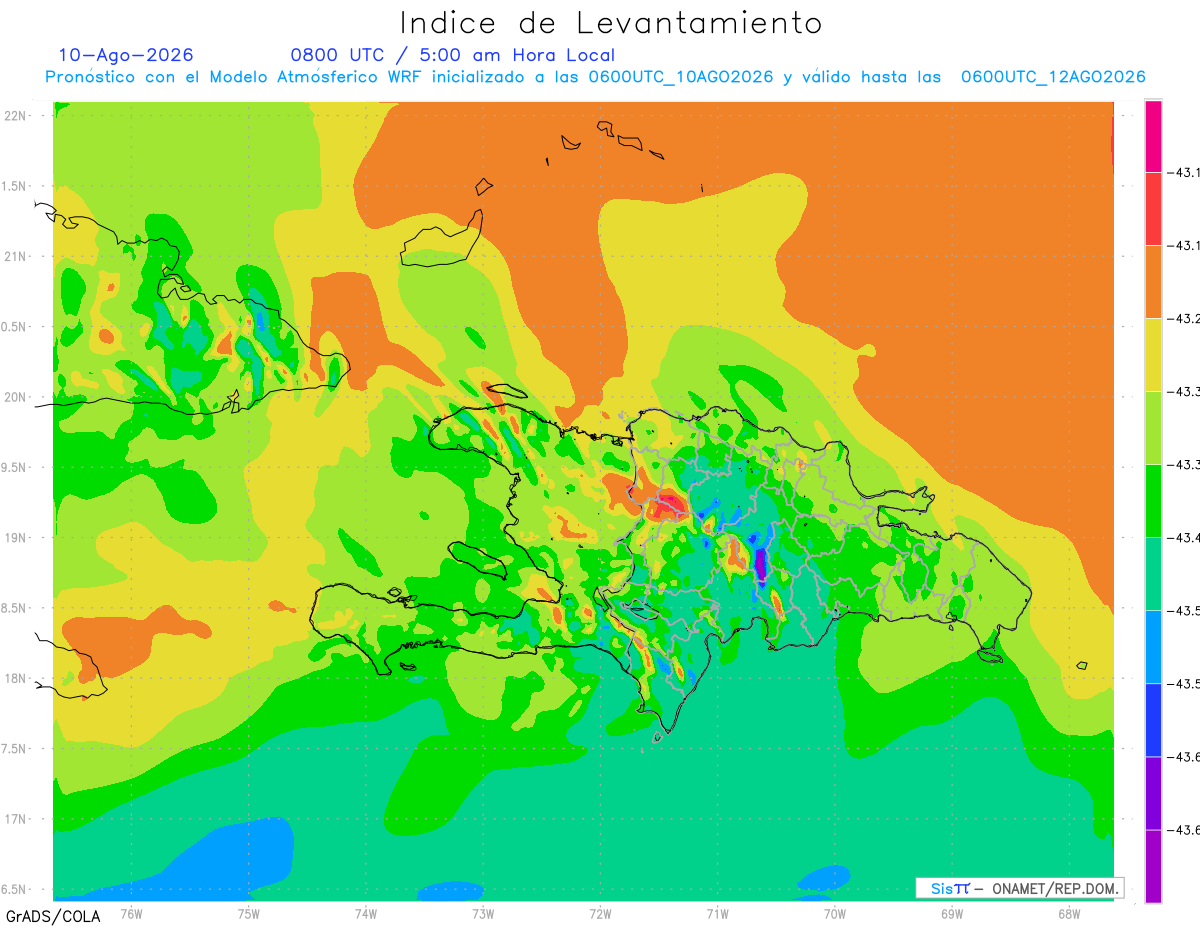
Task: Pick the magenta swatch in the color legend
Action: (x=1153, y=136)
